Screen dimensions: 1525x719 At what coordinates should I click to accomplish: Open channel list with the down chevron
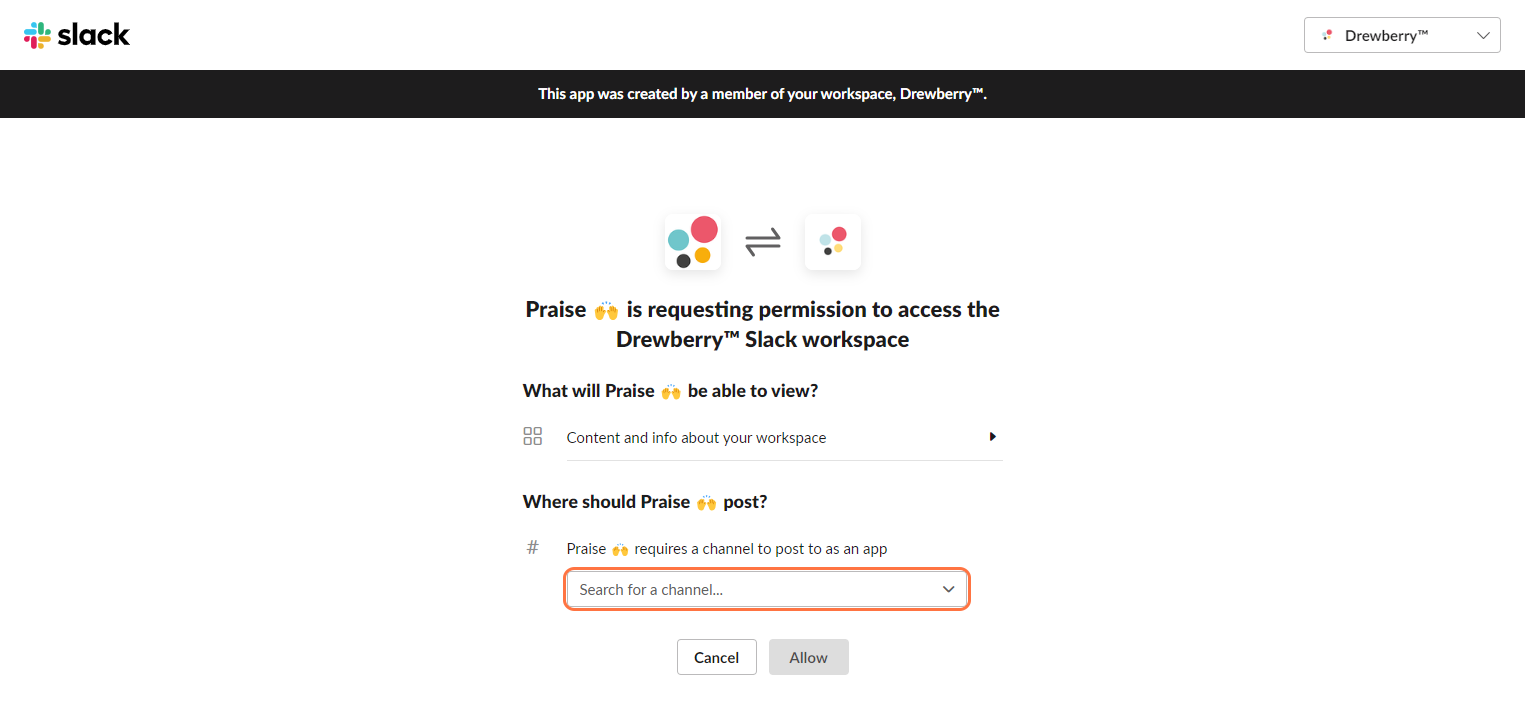pos(949,589)
